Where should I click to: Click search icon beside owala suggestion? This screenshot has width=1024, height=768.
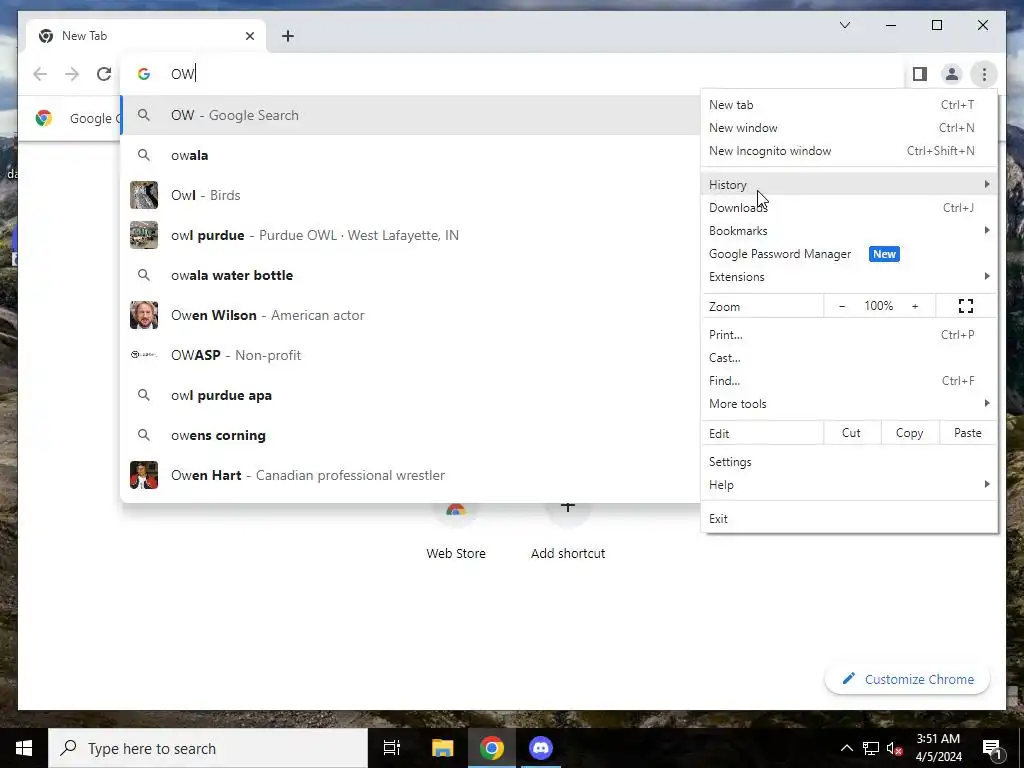coord(144,155)
